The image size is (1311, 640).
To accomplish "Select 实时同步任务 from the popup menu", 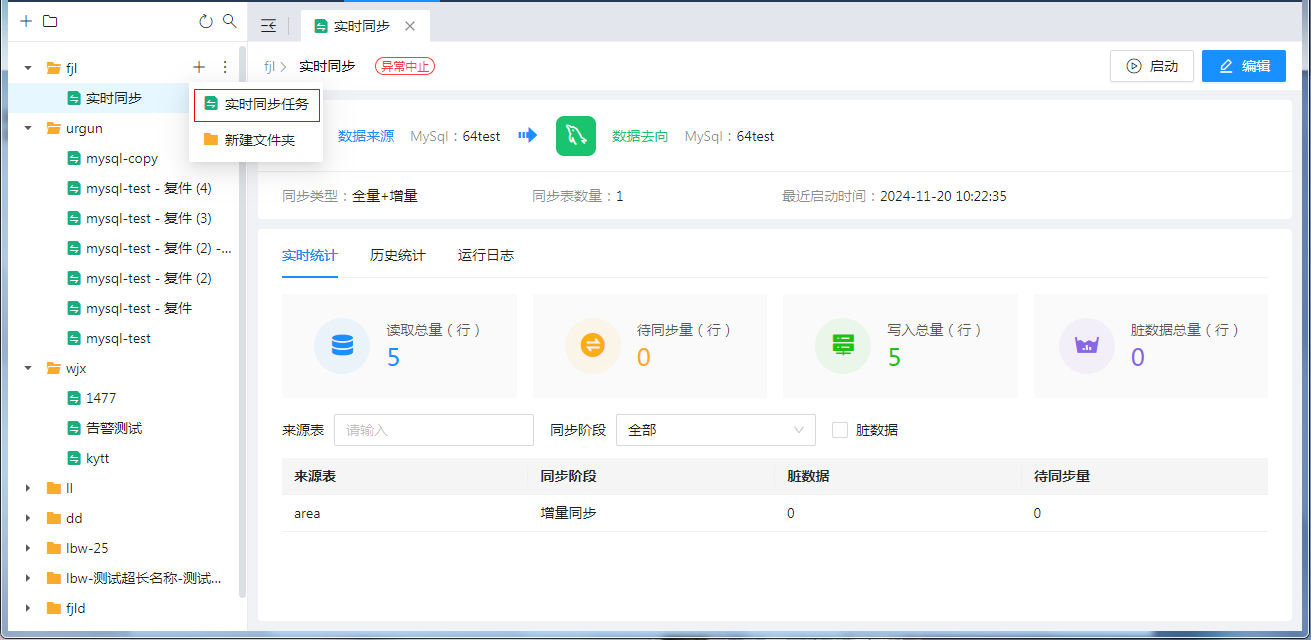I will 257,104.
